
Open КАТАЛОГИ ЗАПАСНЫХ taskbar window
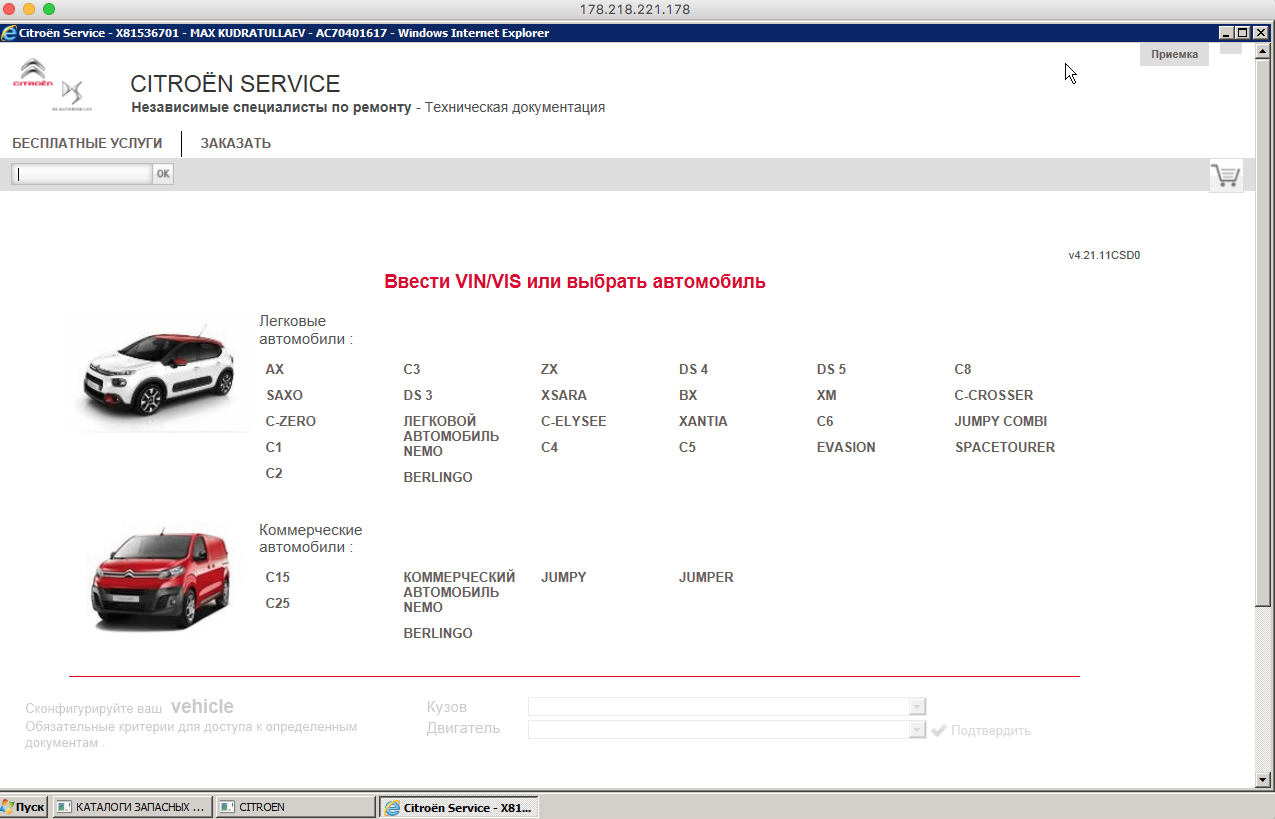point(132,807)
